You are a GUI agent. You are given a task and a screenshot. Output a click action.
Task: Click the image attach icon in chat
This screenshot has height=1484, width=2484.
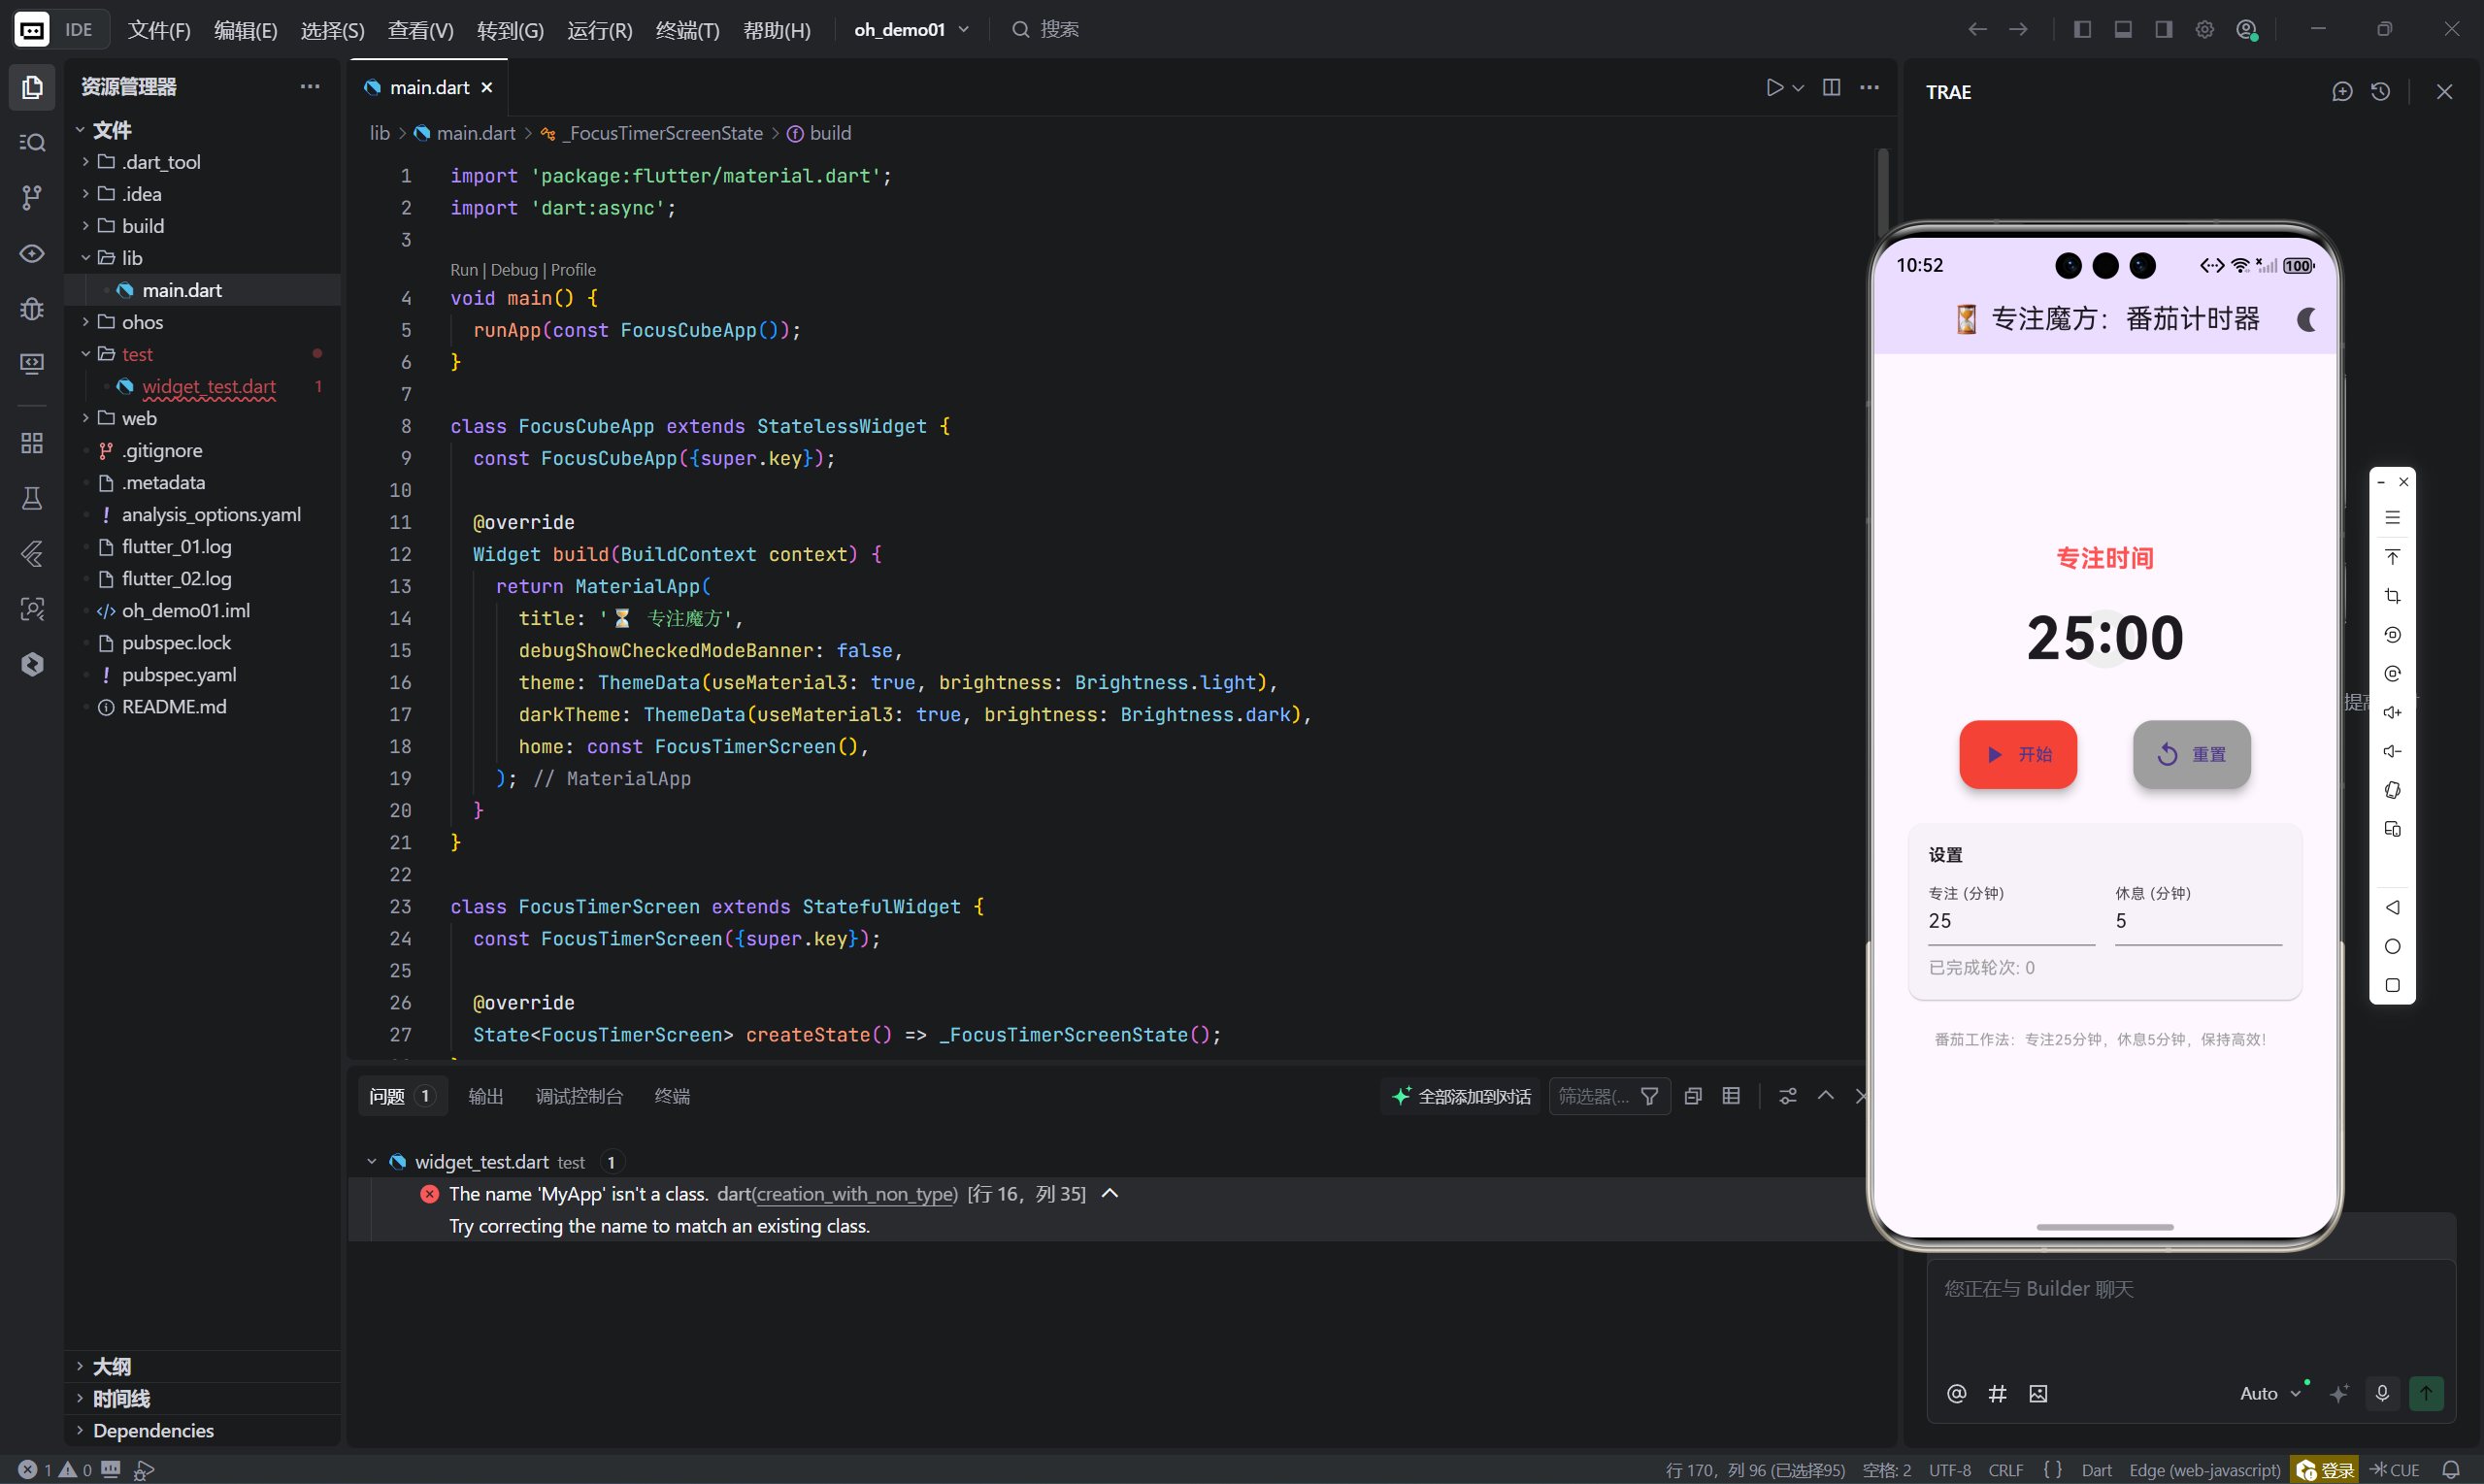(x=2038, y=1393)
